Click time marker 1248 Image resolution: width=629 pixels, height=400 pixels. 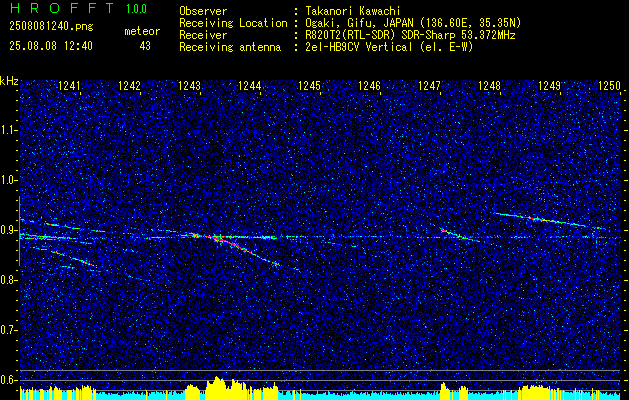pos(489,86)
